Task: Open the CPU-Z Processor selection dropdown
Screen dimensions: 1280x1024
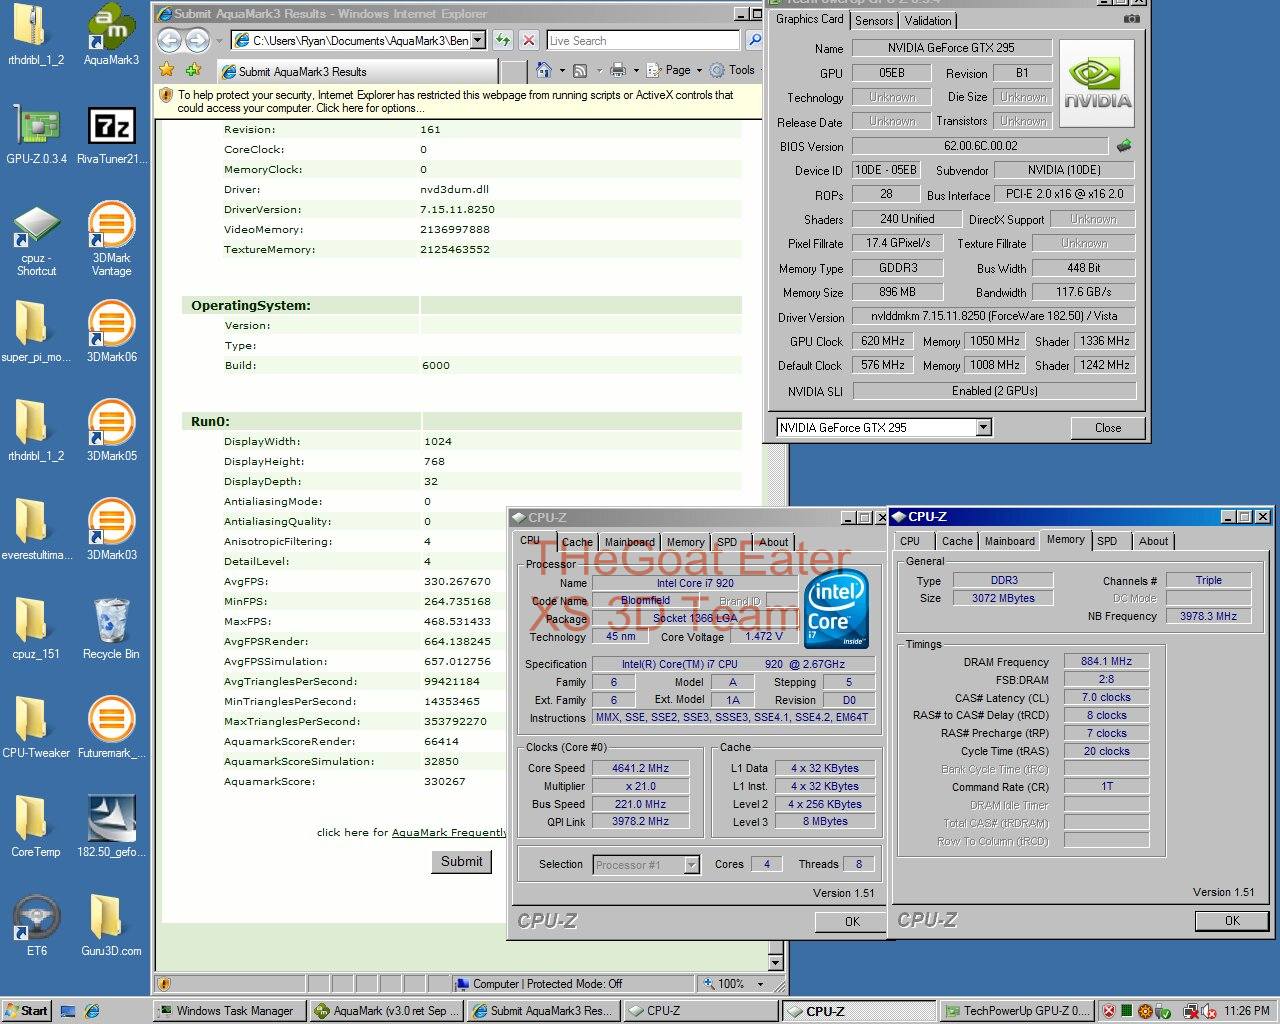Action: (x=691, y=865)
